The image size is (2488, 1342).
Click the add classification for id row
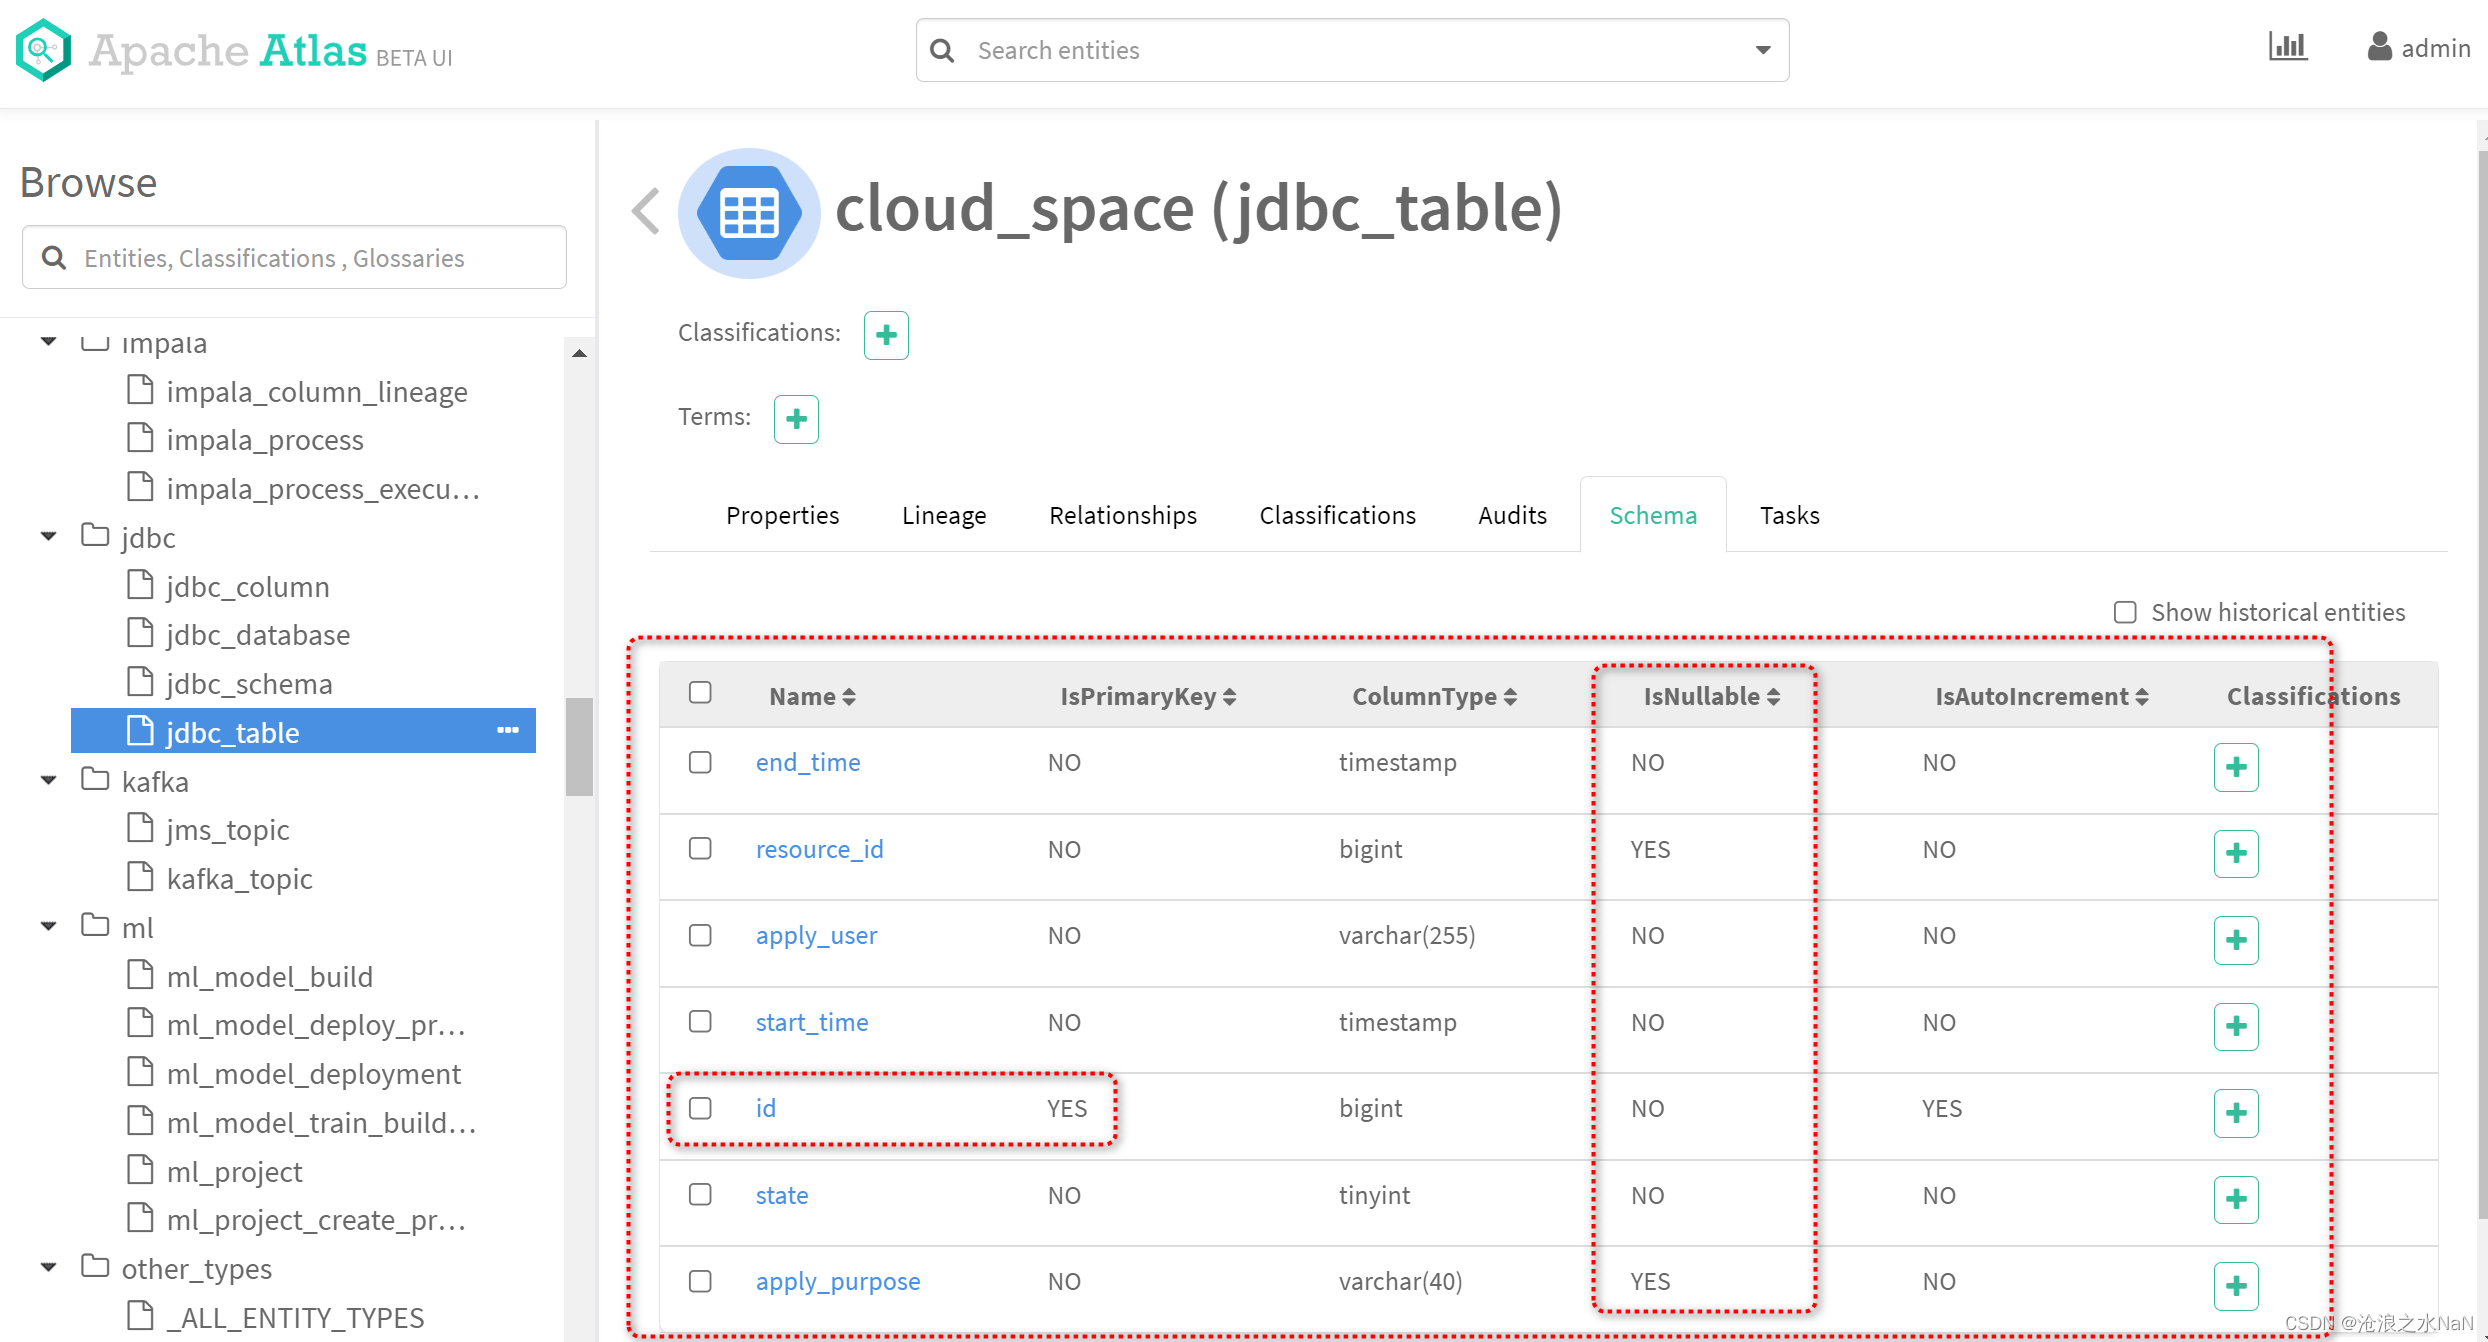2234,1109
